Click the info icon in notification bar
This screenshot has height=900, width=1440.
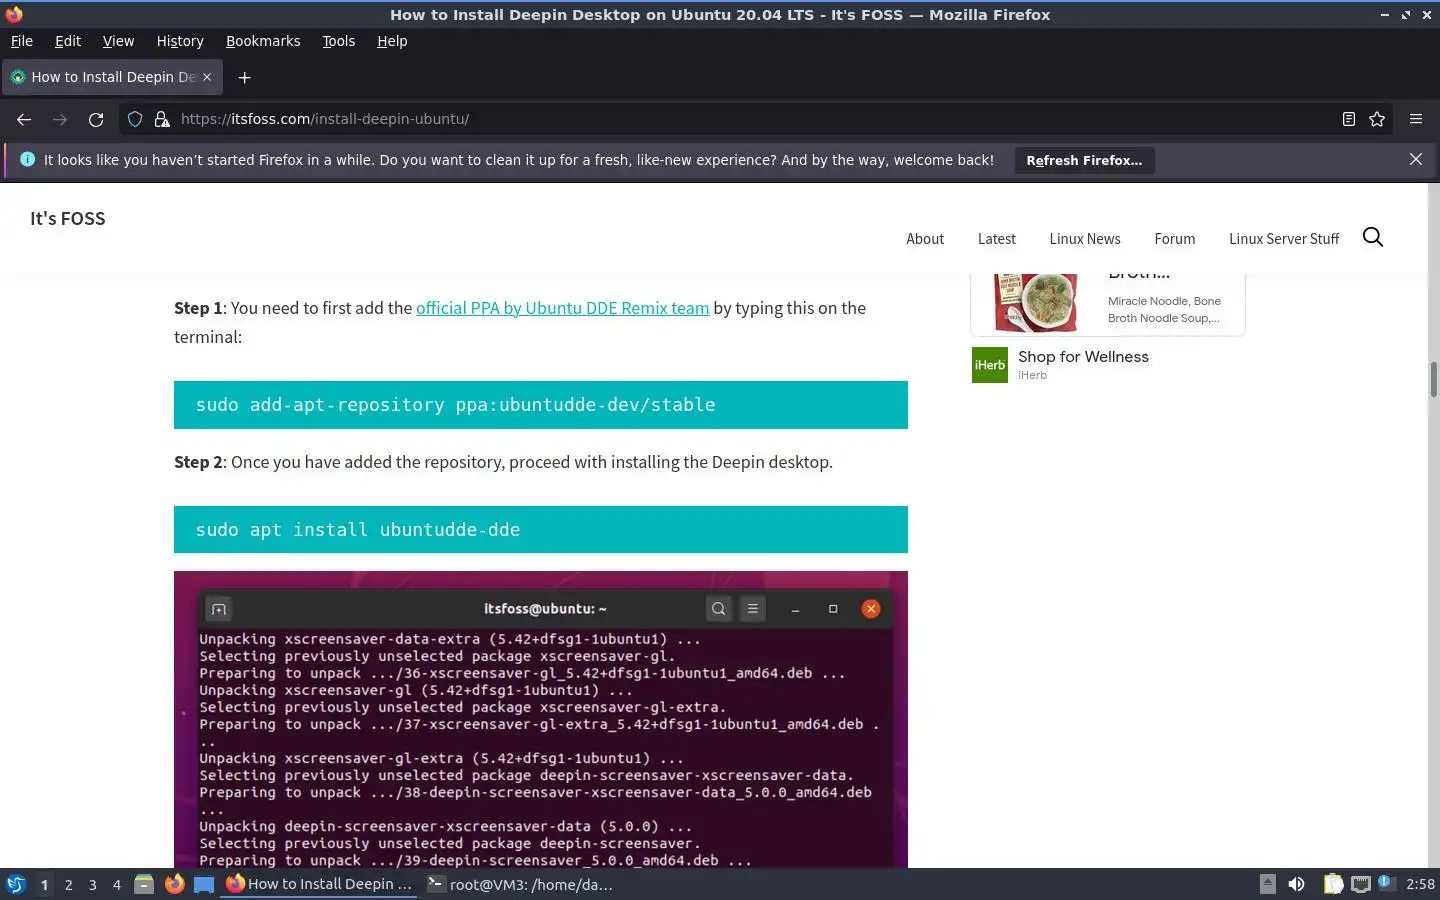(x=27, y=159)
